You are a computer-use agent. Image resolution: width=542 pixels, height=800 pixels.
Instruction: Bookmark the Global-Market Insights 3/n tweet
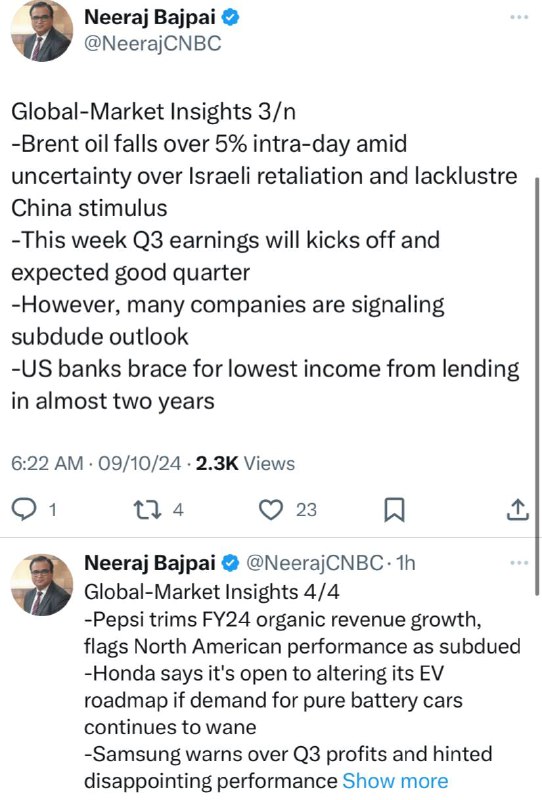(394, 510)
